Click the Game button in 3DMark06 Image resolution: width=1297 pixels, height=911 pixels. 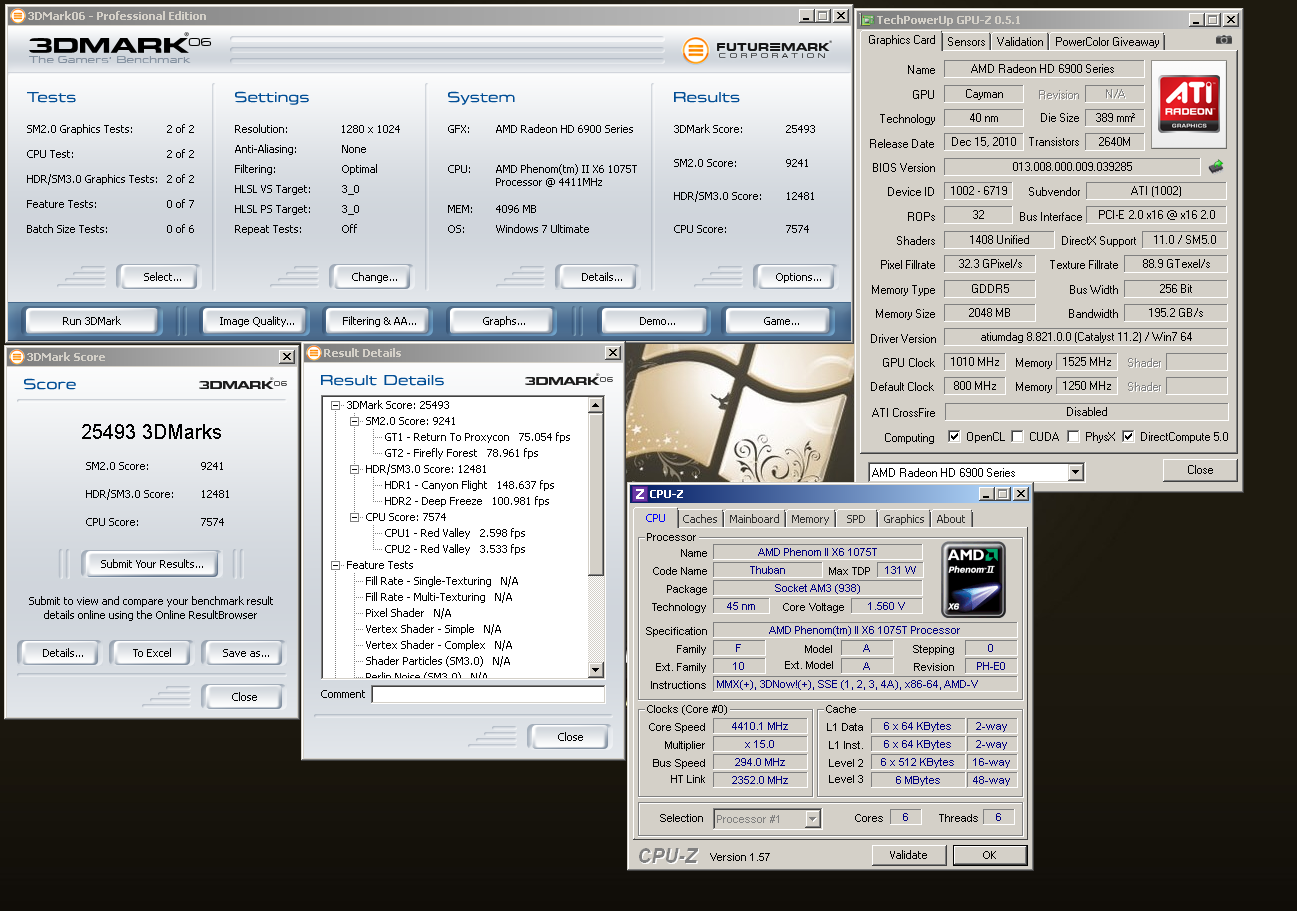pyautogui.click(x=781, y=321)
